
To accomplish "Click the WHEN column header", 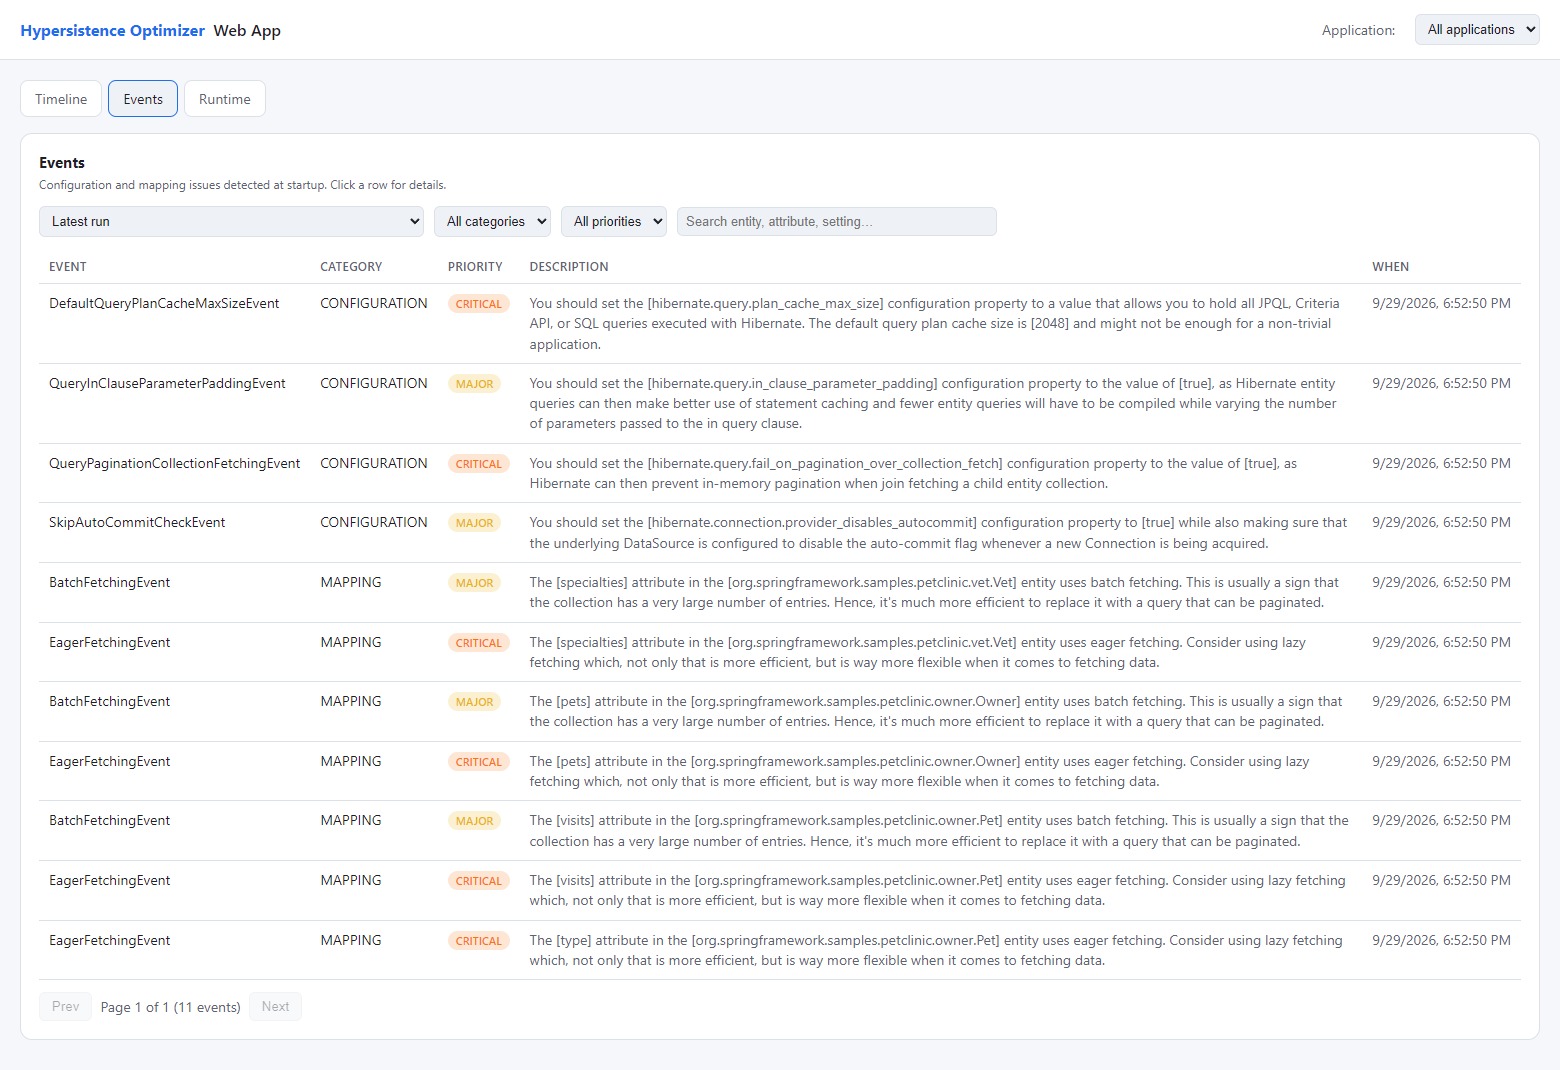I will coord(1390,267).
